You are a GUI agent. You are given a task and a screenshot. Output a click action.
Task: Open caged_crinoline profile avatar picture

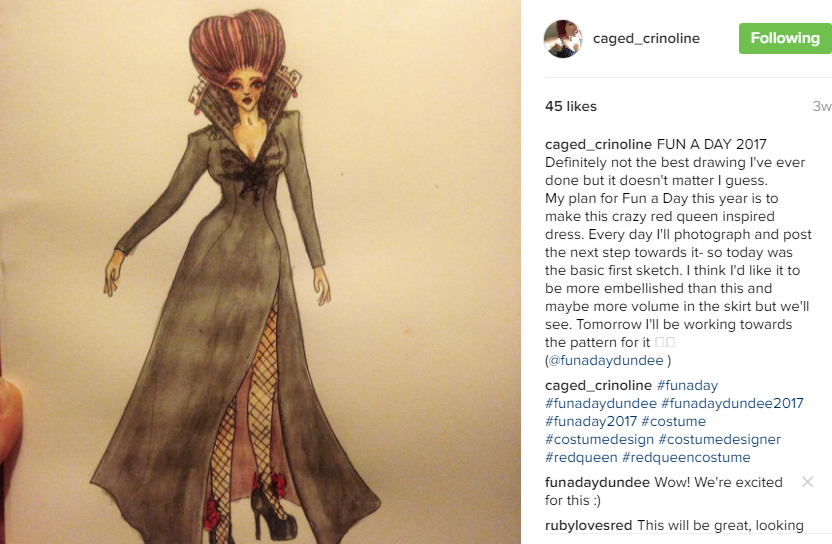pos(563,39)
